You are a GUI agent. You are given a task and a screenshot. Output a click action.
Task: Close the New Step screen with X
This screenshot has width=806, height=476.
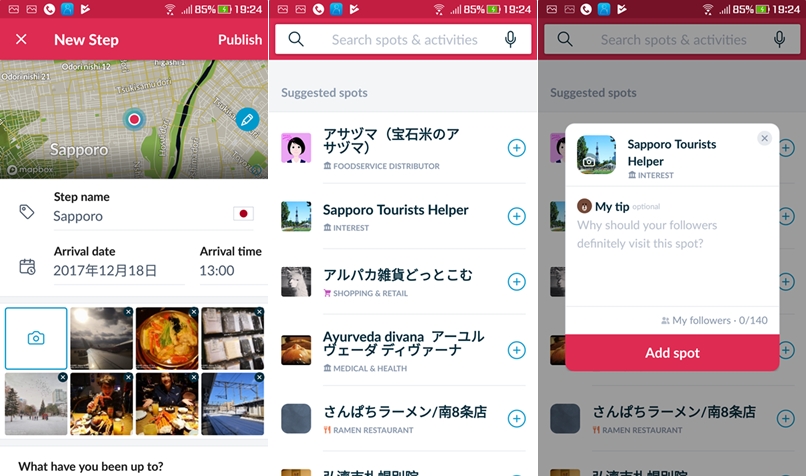click(21, 39)
